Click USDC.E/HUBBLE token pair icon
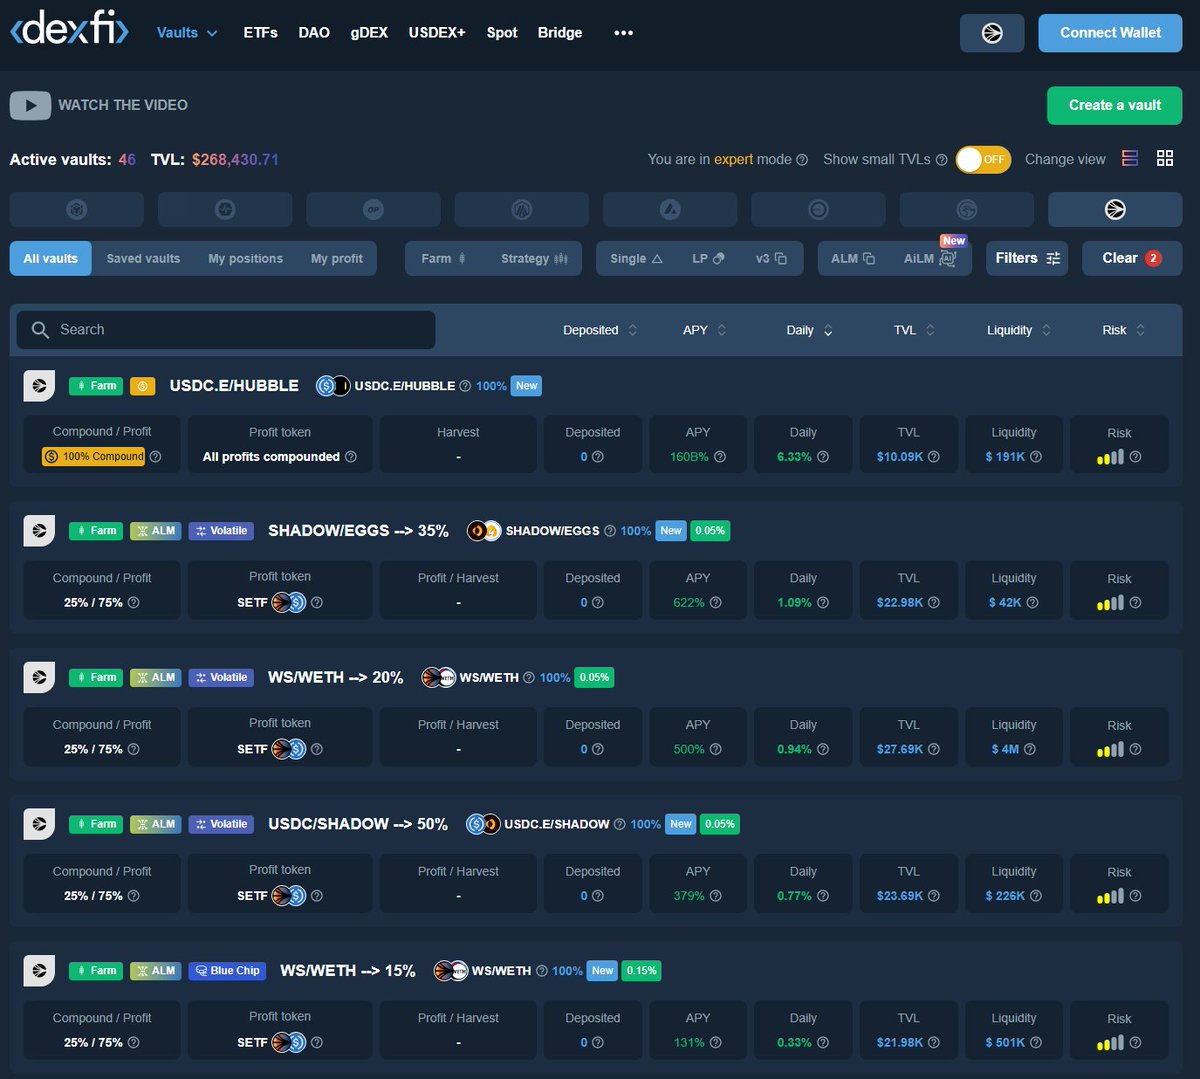Screen dimensions: 1200x1079 (x=333, y=386)
